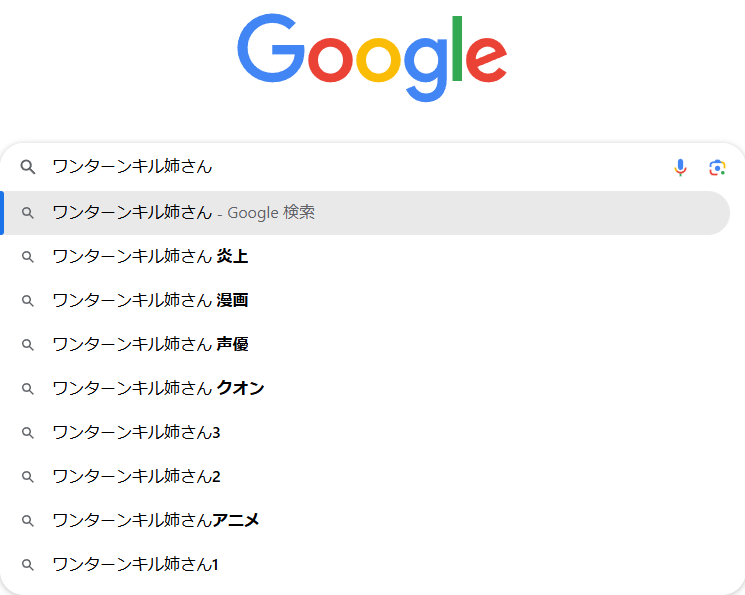Click magnifier icon beside 漫画 suggestion
Viewport: 745px width, 595px height.
28,301
